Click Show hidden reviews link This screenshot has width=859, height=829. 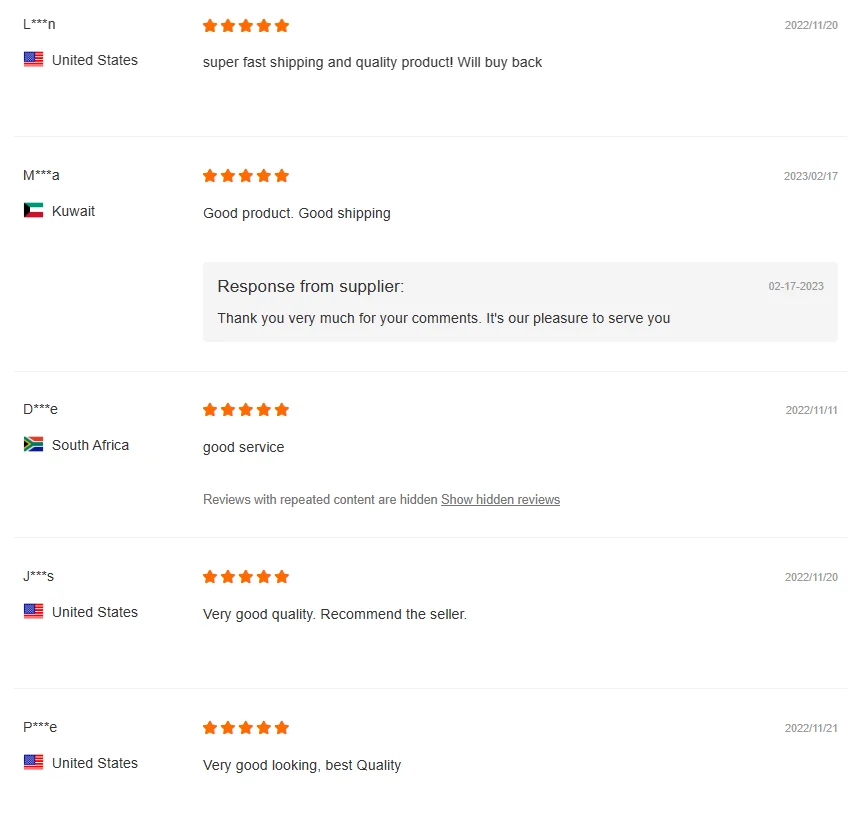pos(500,499)
